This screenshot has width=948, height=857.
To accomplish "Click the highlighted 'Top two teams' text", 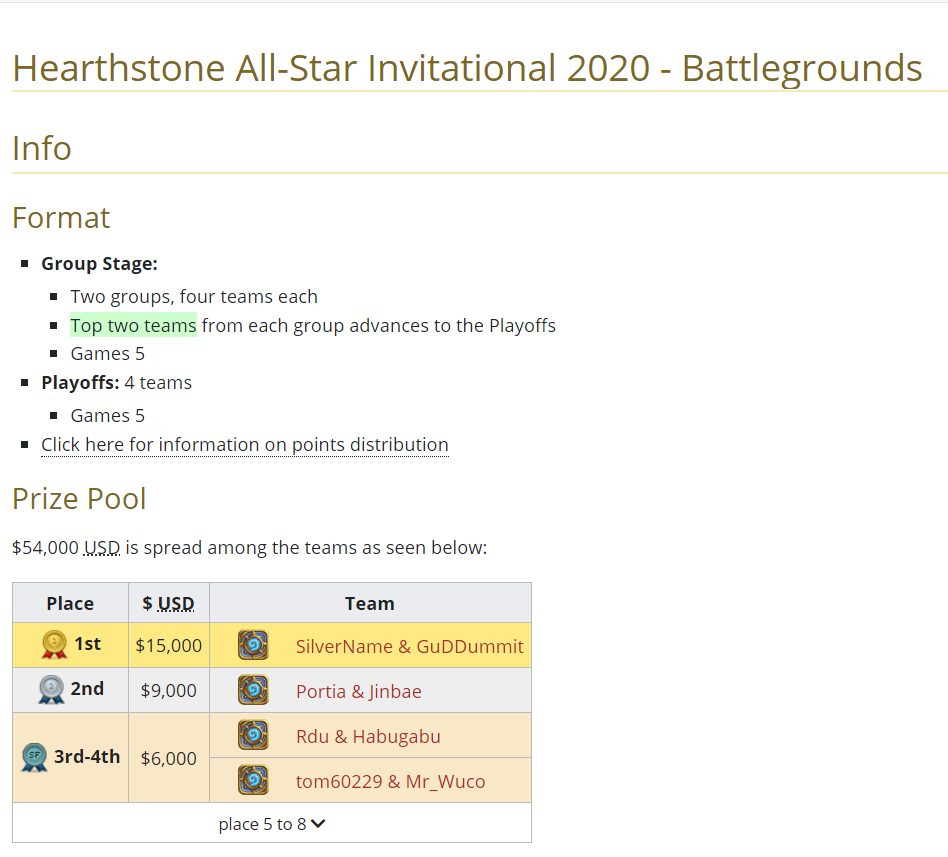I will (x=133, y=325).
